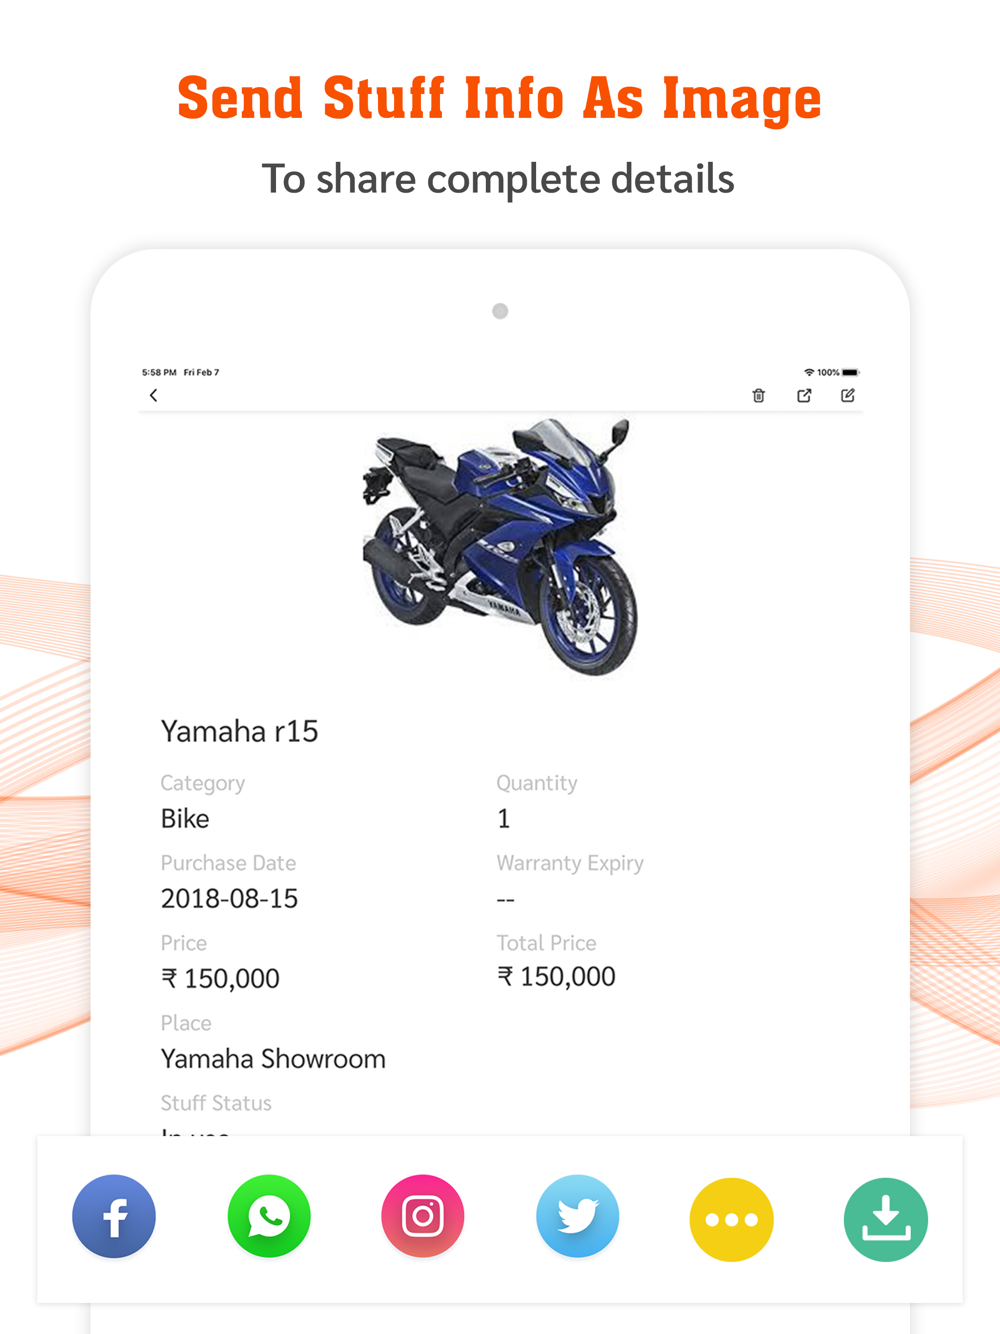
Task: Tap the Purchase Date 2018-08-15
Action: coord(229,899)
